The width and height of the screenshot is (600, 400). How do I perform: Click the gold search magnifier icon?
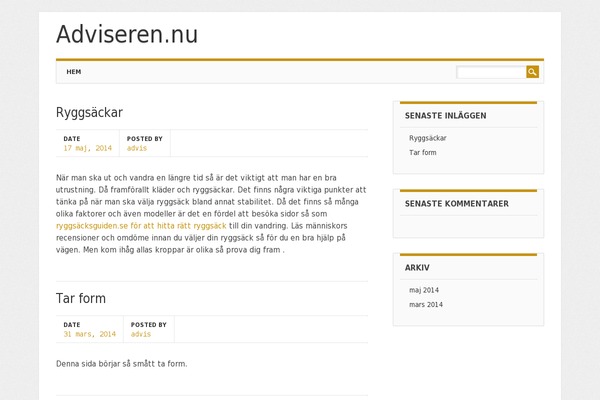tap(532, 72)
